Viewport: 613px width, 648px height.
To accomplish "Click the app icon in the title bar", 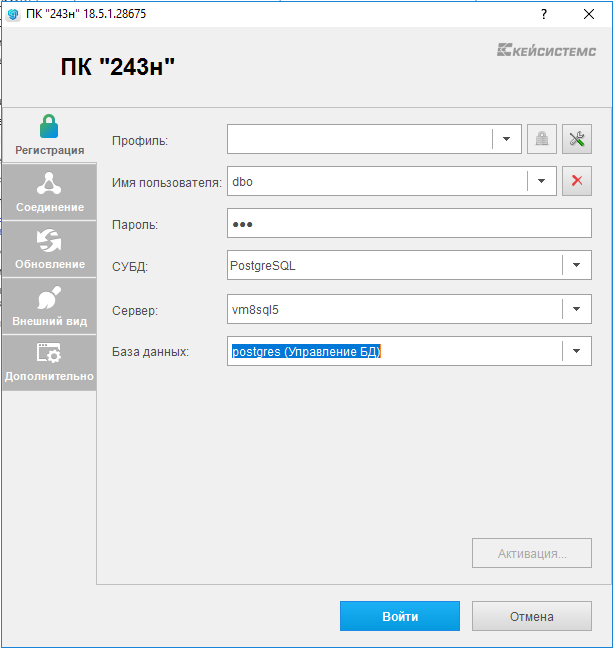I will tap(13, 14).
